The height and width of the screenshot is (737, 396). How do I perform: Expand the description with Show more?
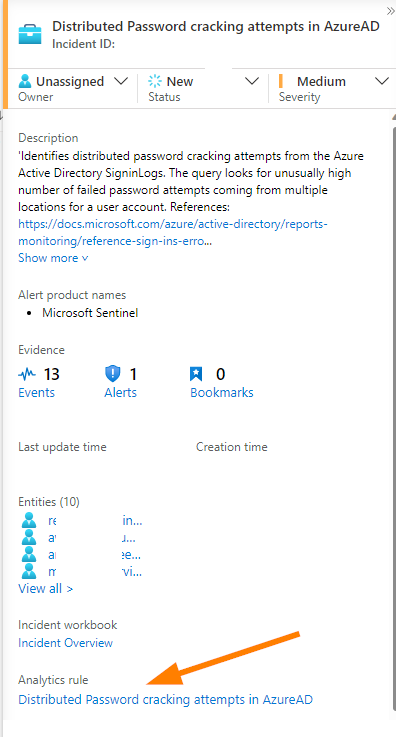click(x=53, y=258)
